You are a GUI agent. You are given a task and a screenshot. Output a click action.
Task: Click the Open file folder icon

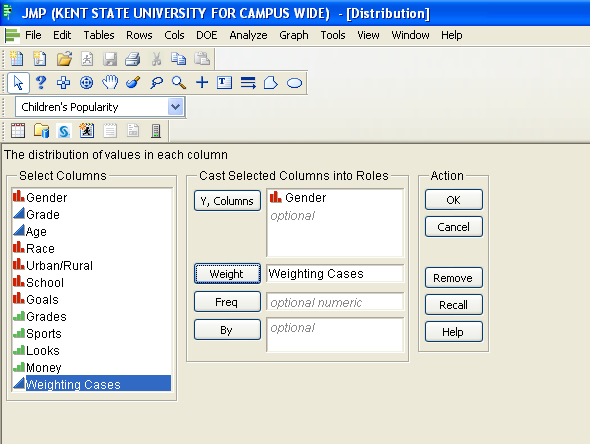pyautogui.click(x=64, y=59)
